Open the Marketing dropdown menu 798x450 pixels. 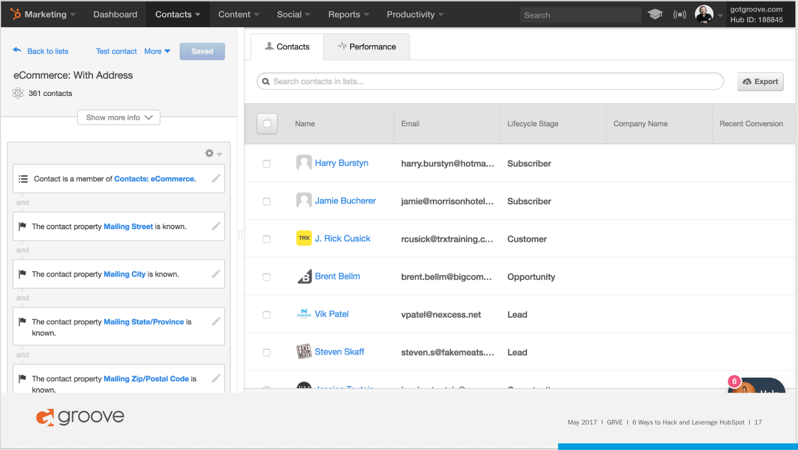49,14
